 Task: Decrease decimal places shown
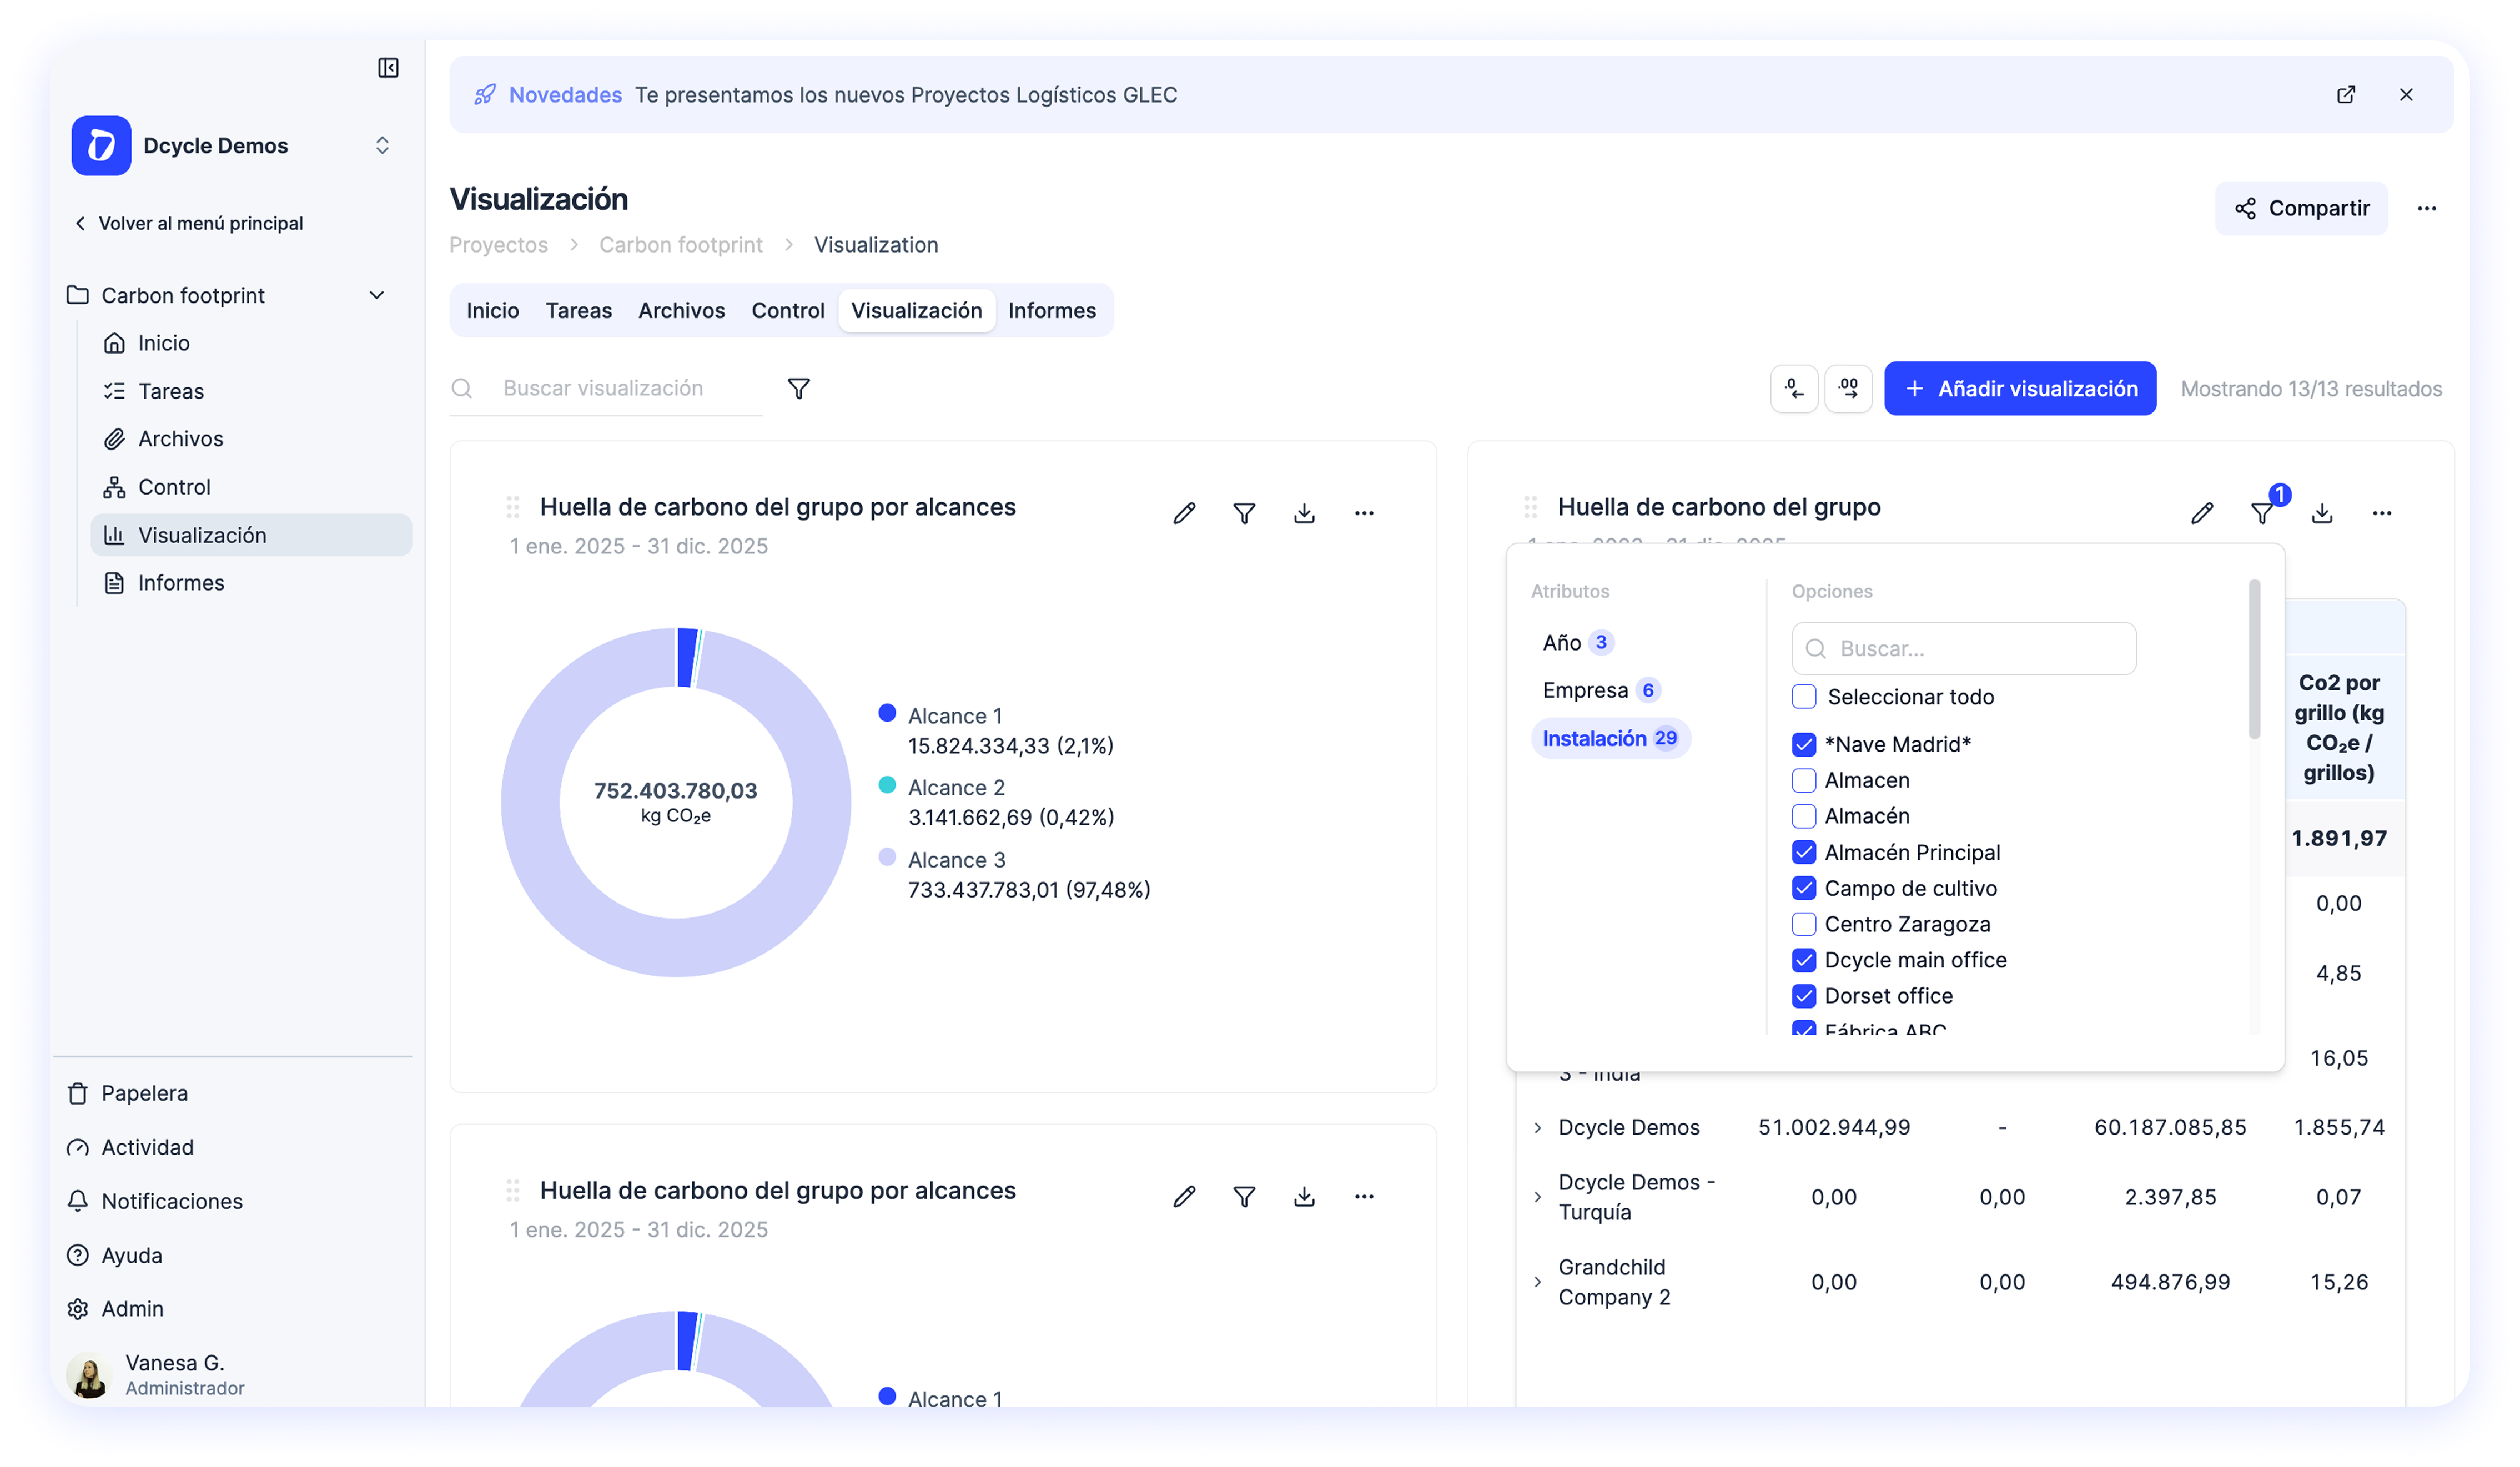(1794, 388)
